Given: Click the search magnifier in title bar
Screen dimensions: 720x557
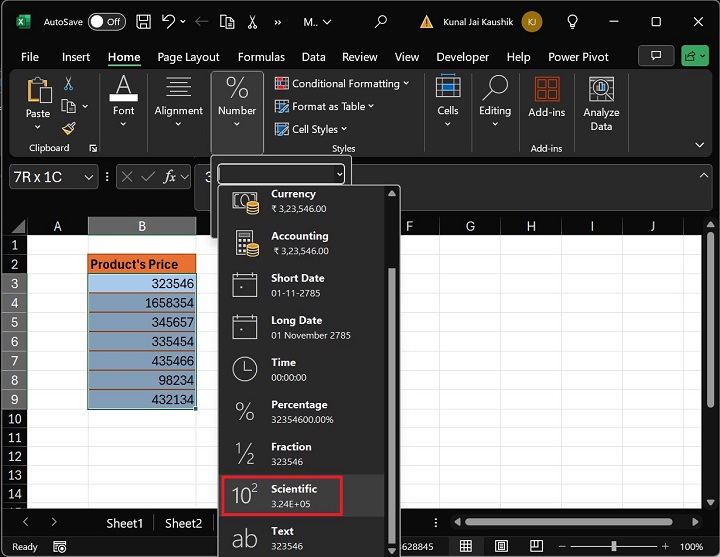Looking at the screenshot, I should pyautogui.click(x=380, y=21).
